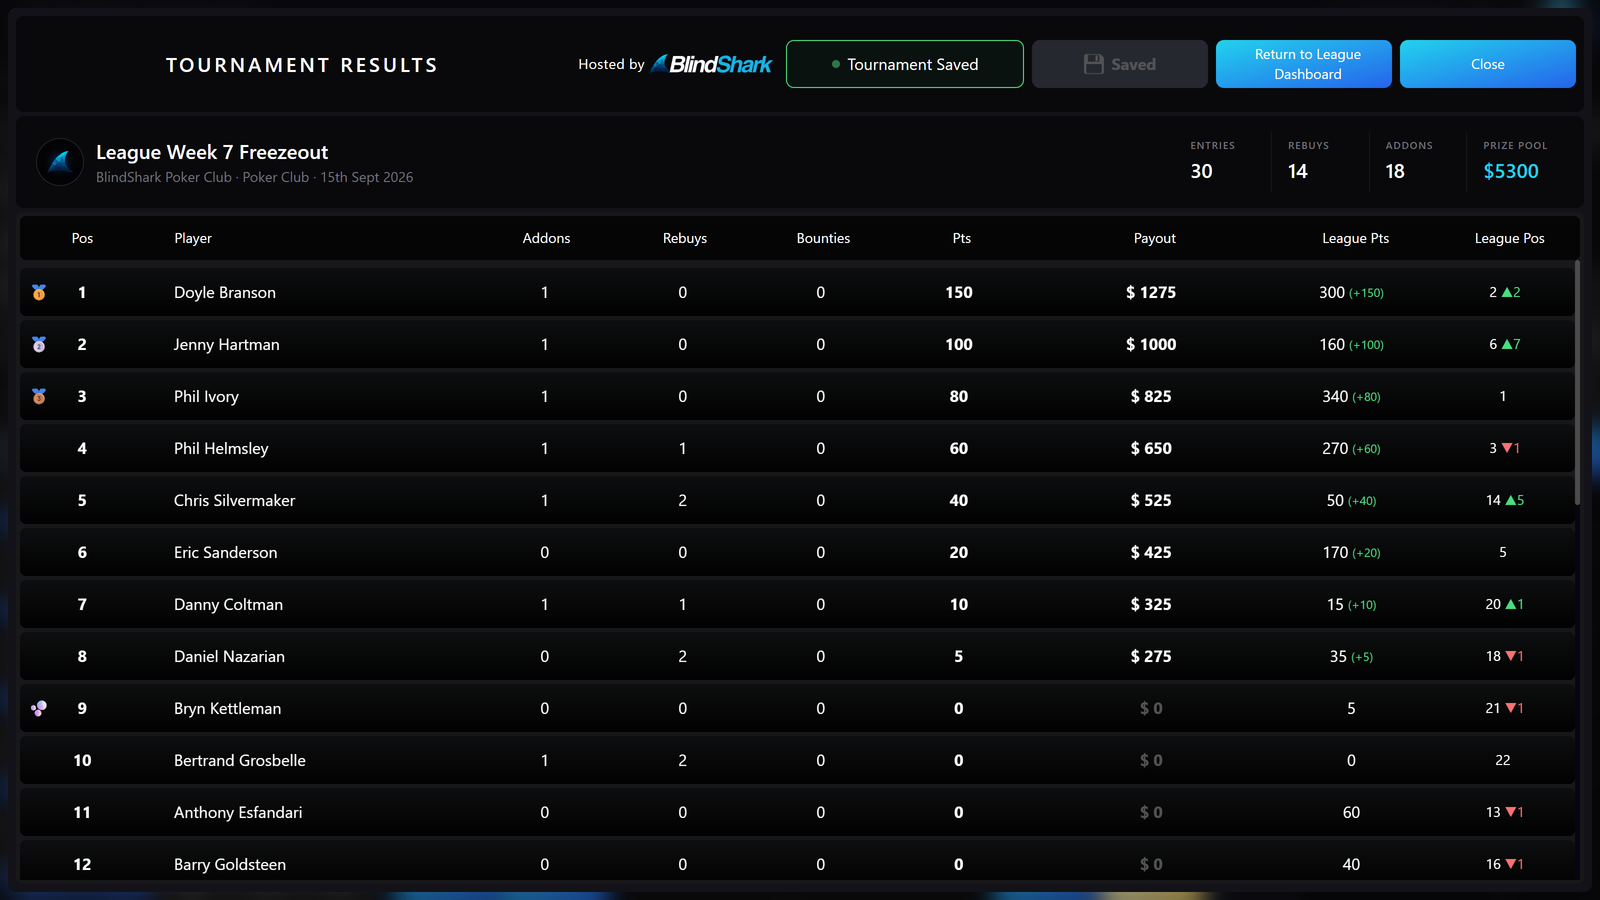Close the tournament results screen

point(1488,64)
